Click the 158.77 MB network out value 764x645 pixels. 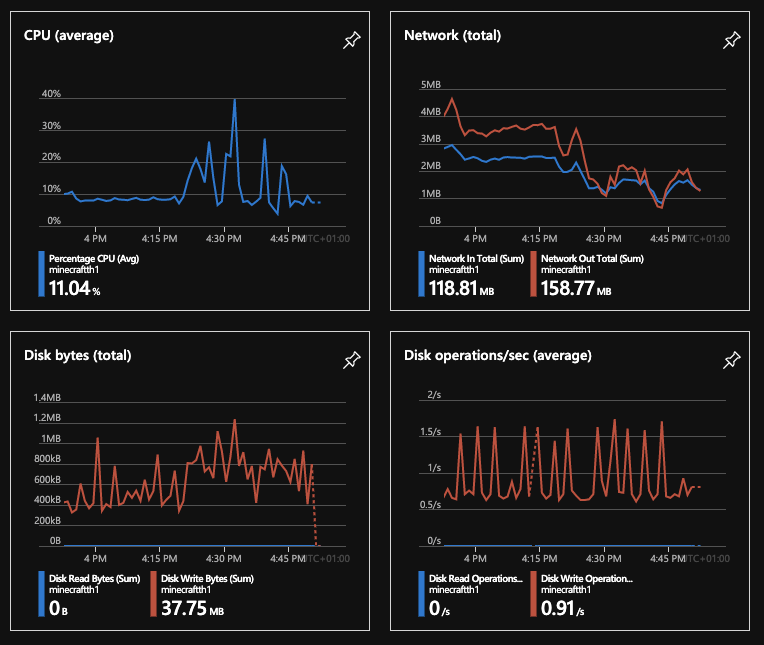576,288
